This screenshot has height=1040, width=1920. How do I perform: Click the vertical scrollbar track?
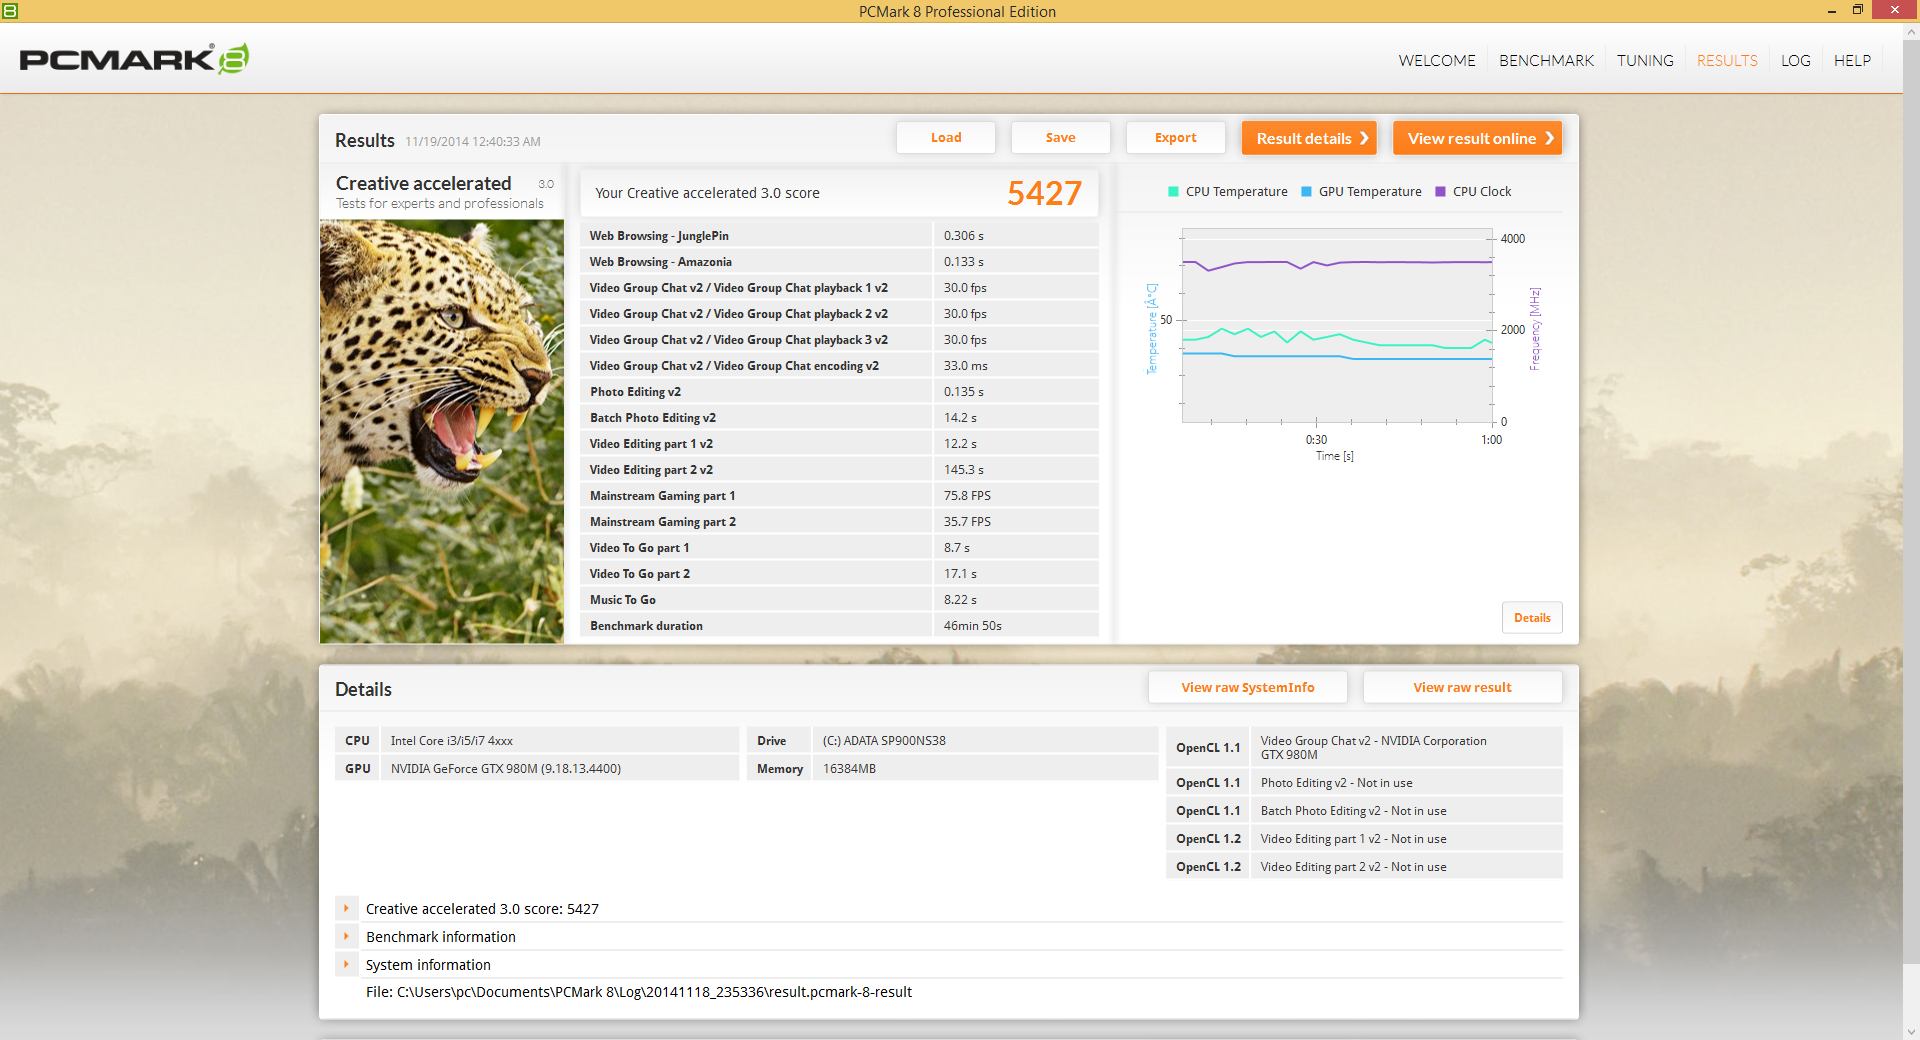click(x=1911, y=530)
